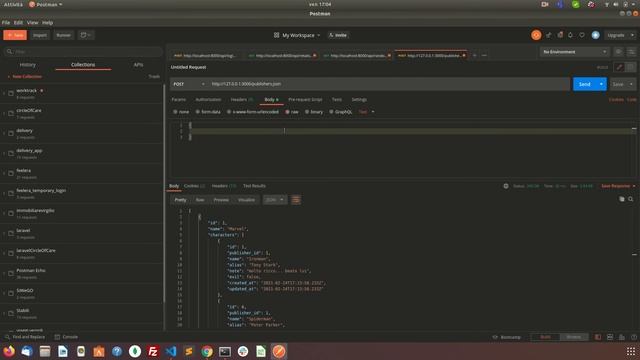The height and width of the screenshot is (360, 640).
Task: Click the Send button
Action: click(584, 84)
